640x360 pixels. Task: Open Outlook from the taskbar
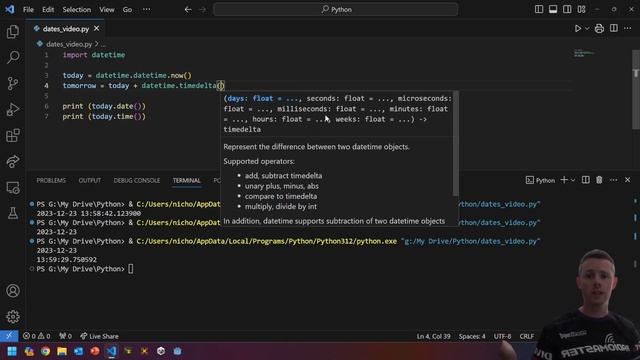point(78,351)
